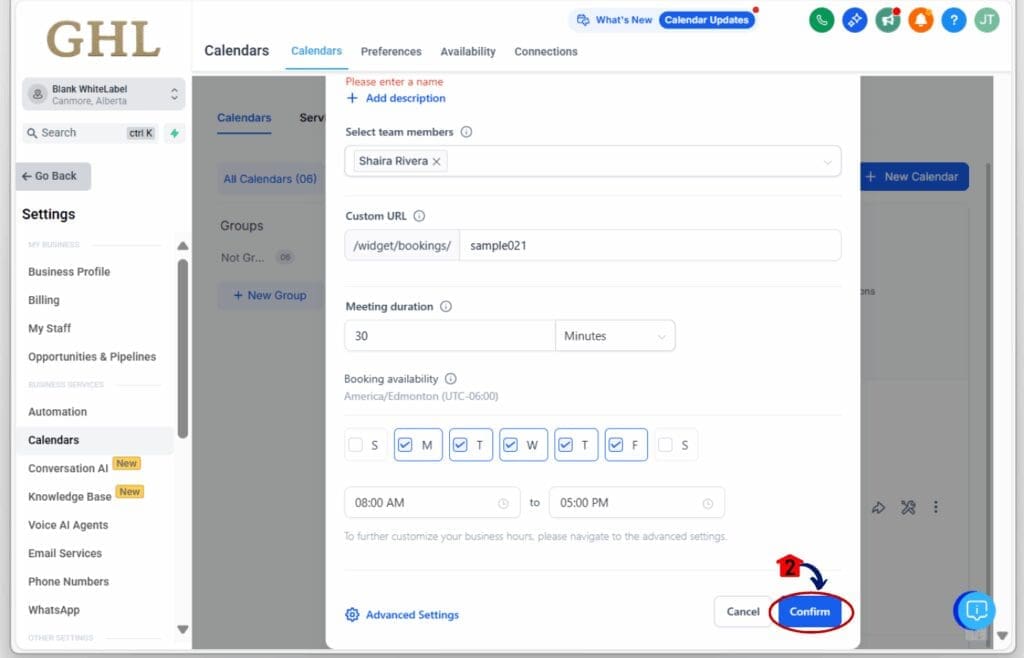
Task: Click the GHL logo
Action: [x=103, y=39]
